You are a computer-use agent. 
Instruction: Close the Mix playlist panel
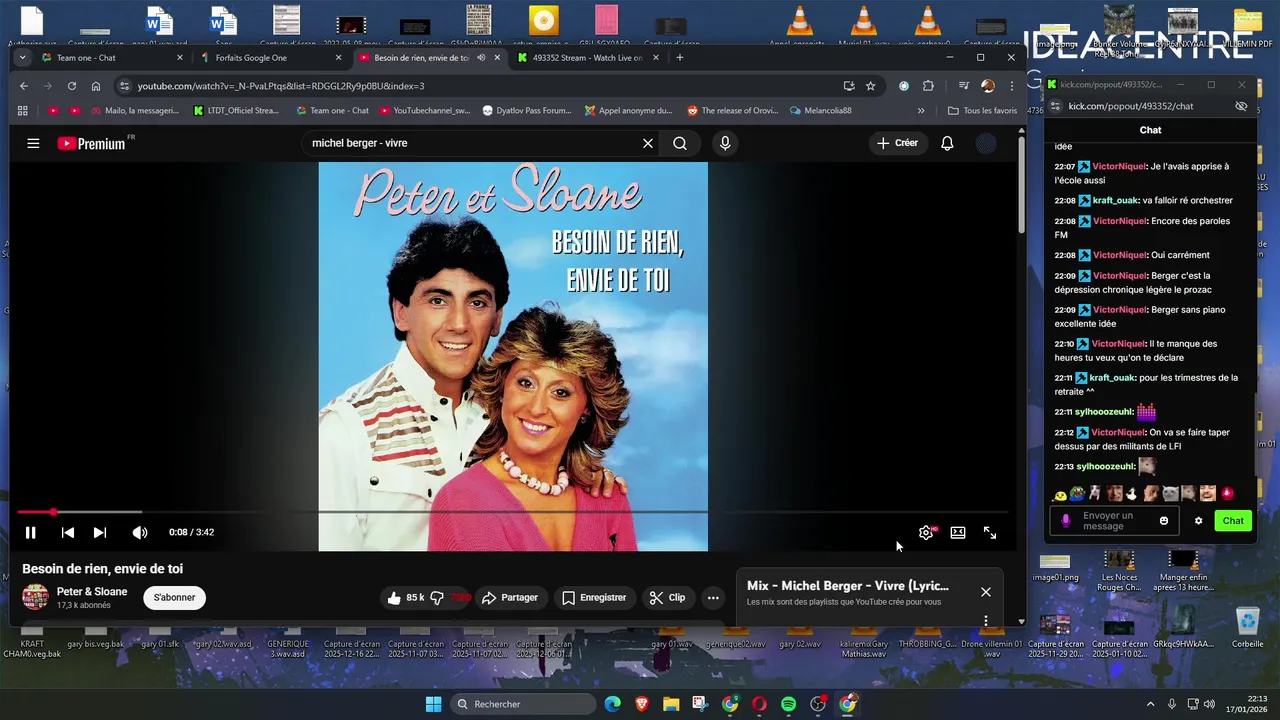(x=986, y=592)
